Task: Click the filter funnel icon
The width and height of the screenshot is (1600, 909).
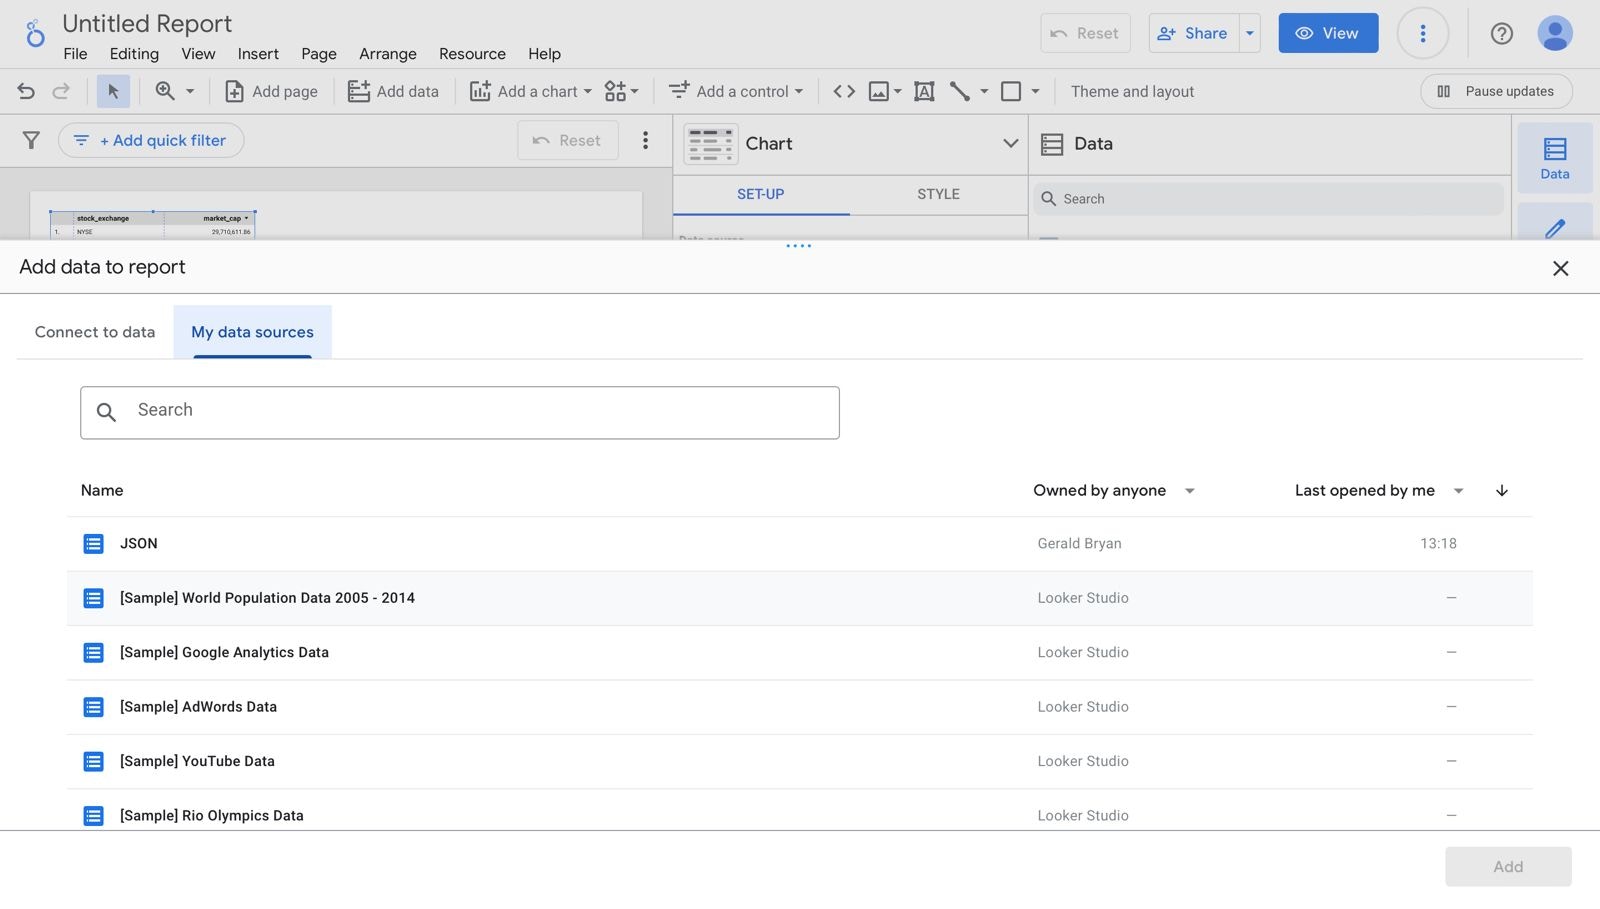Action: coord(32,140)
